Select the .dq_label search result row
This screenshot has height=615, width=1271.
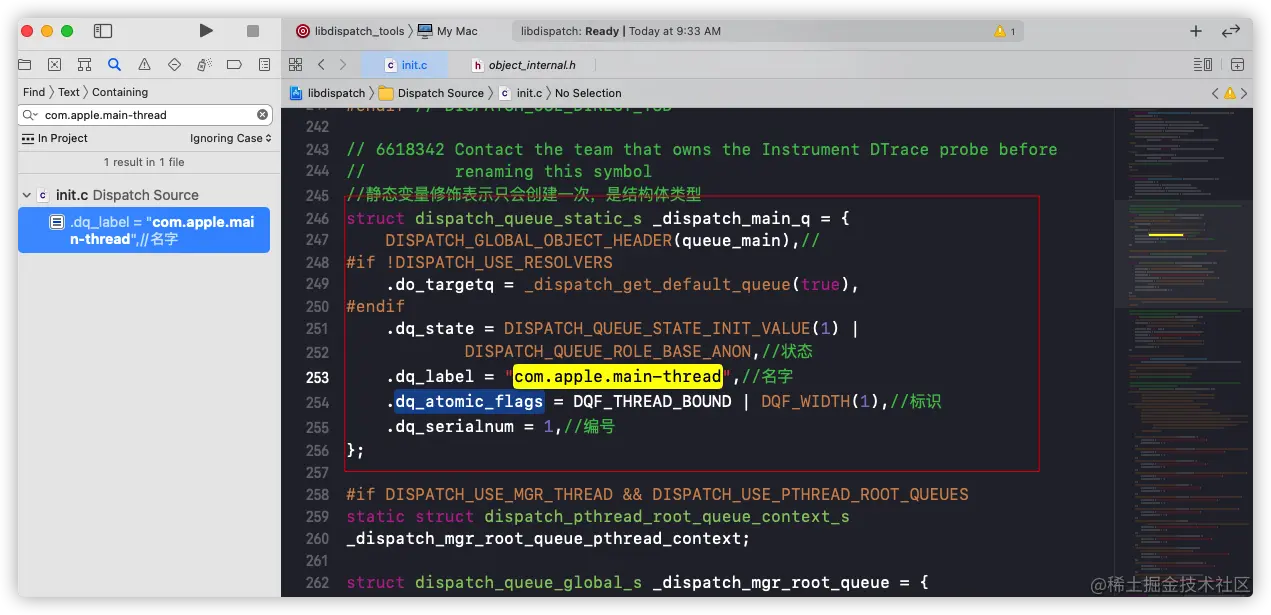[144, 230]
